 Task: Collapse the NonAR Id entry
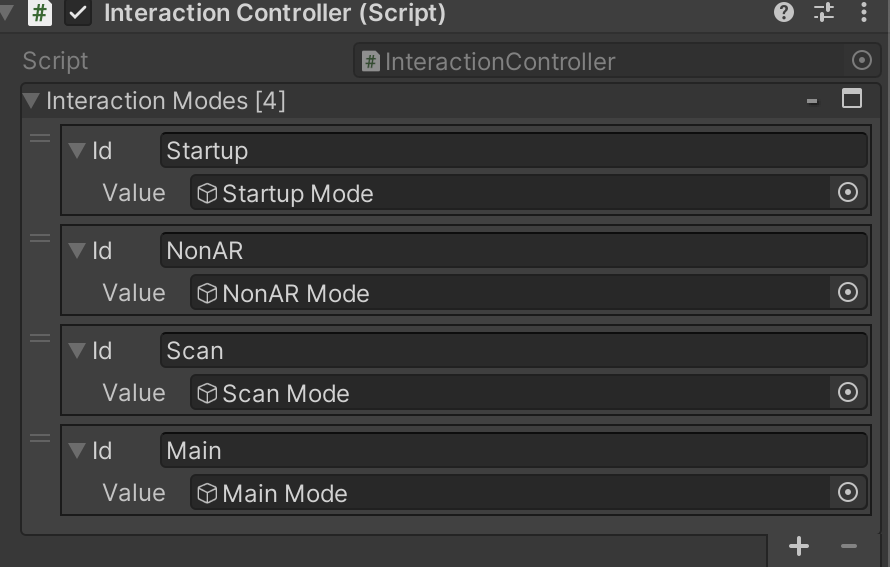(x=77, y=251)
